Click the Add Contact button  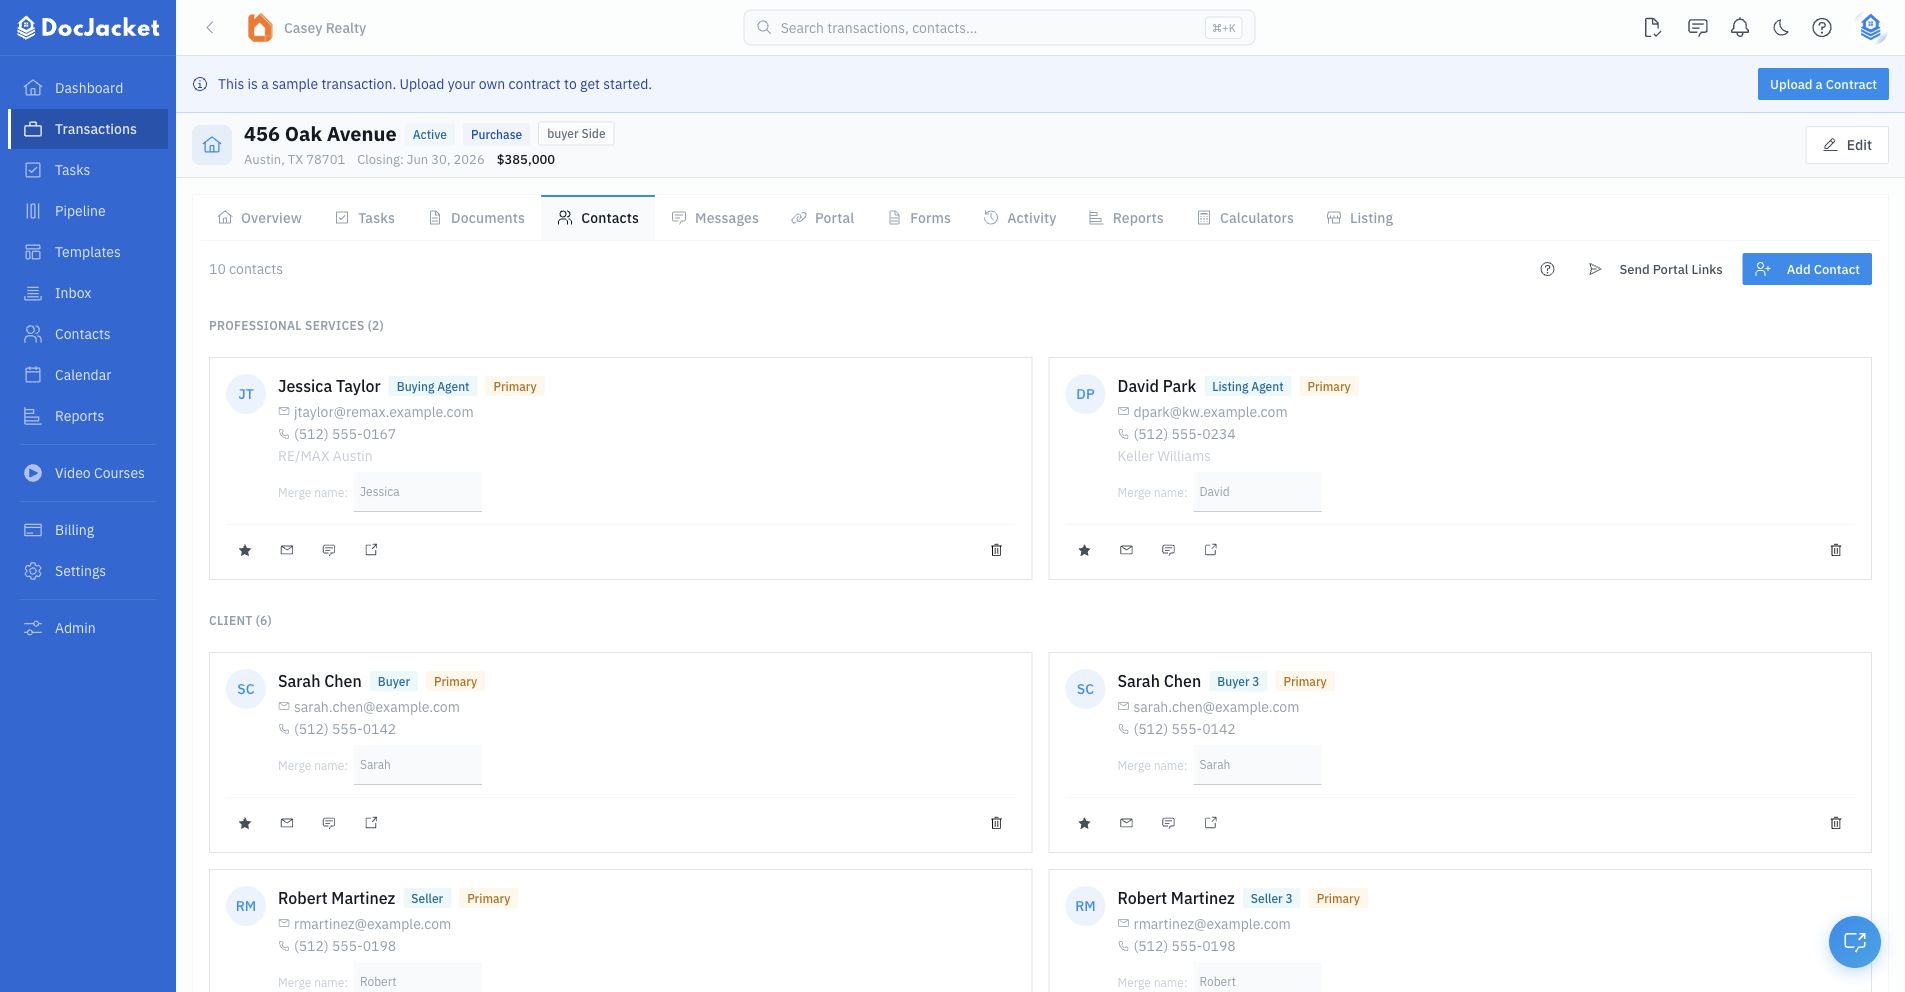(1807, 269)
